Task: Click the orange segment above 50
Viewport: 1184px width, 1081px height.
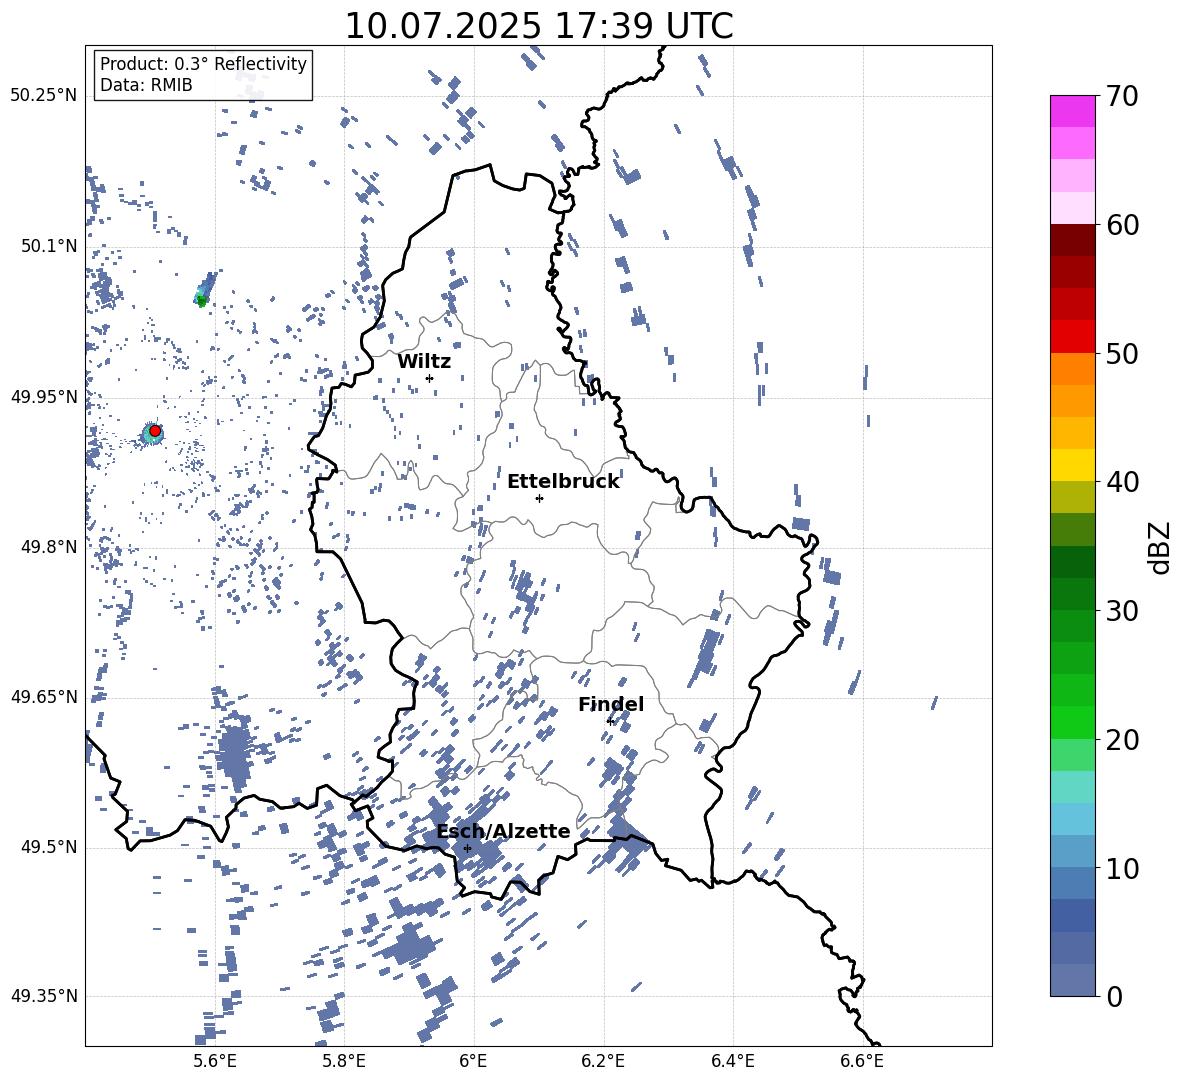Action: 1072,369
